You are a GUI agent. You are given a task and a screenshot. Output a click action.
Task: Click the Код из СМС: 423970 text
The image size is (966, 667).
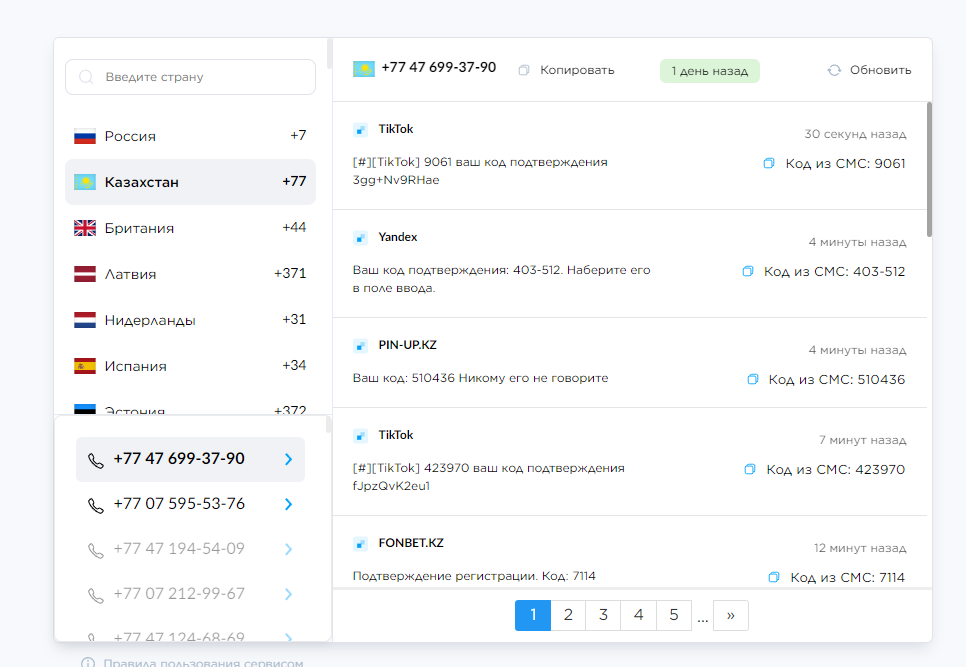coord(836,470)
